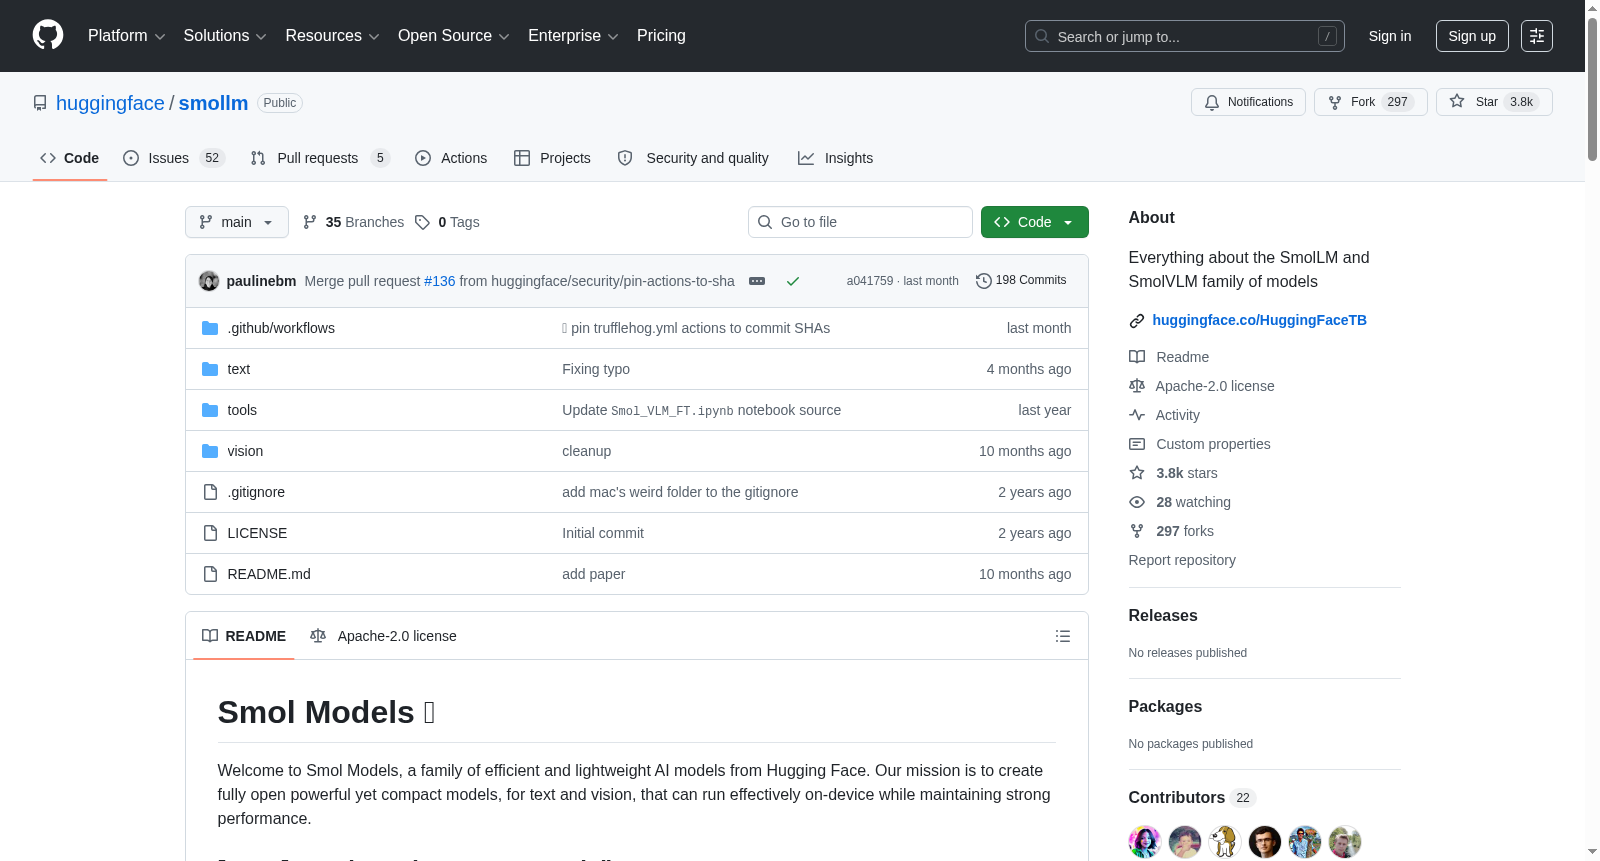Click the Sign in link
Image resolution: width=1600 pixels, height=861 pixels.
coord(1390,36)
